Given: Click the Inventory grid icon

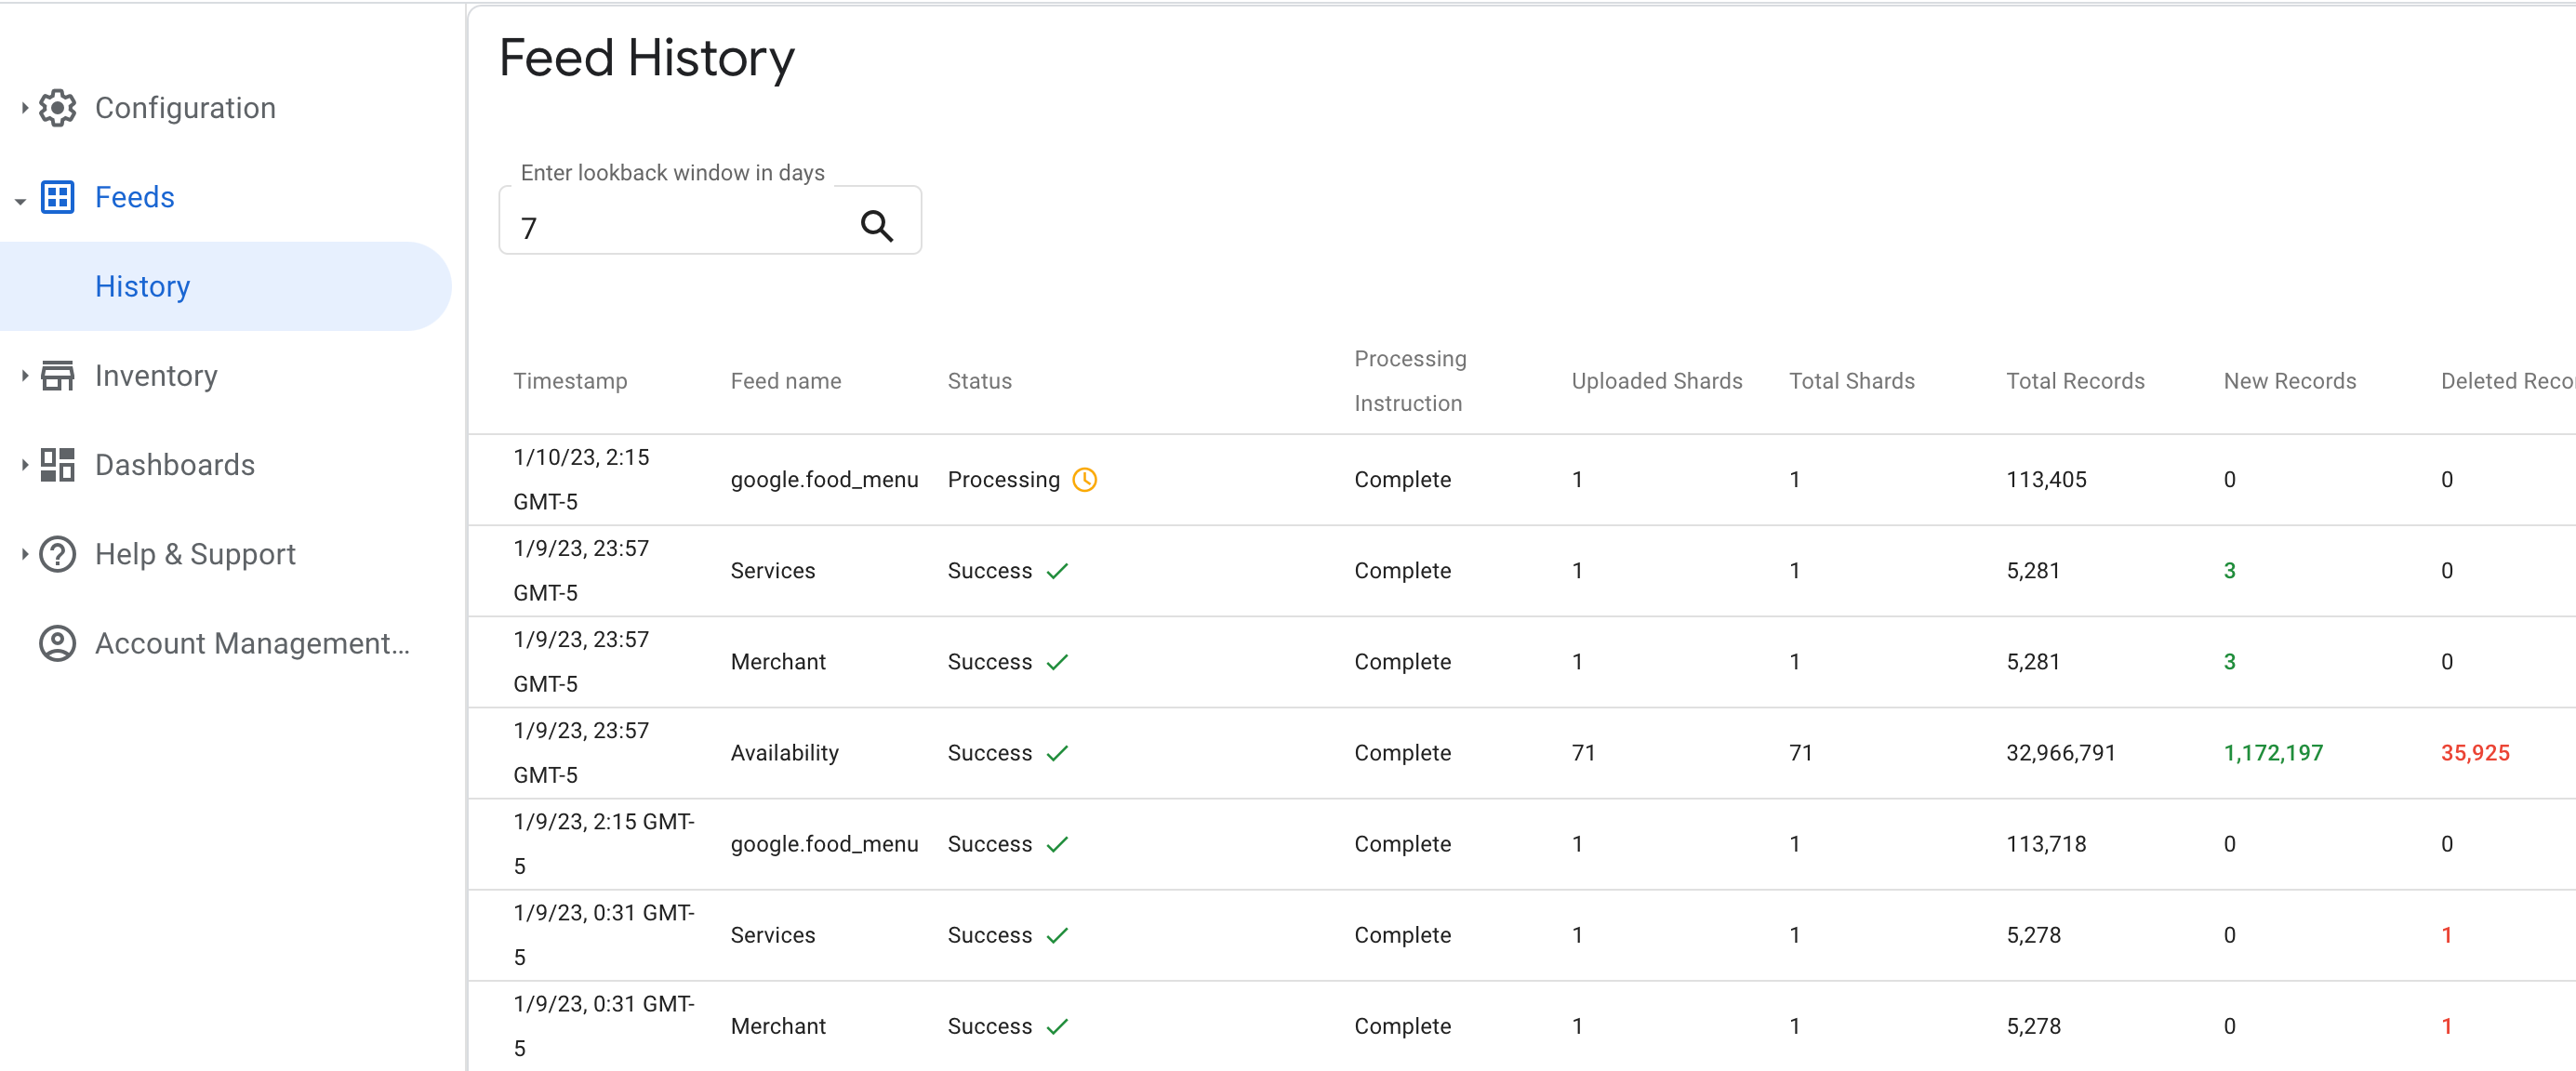Looking at the screenshot, I should pyautogui.click(x=60, y=377).
